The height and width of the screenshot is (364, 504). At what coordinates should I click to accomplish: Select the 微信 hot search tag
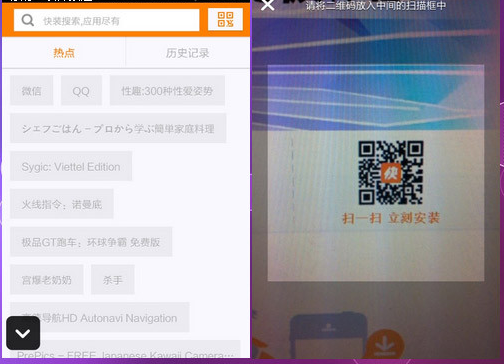pyautogui.click(x=32, y=91)
